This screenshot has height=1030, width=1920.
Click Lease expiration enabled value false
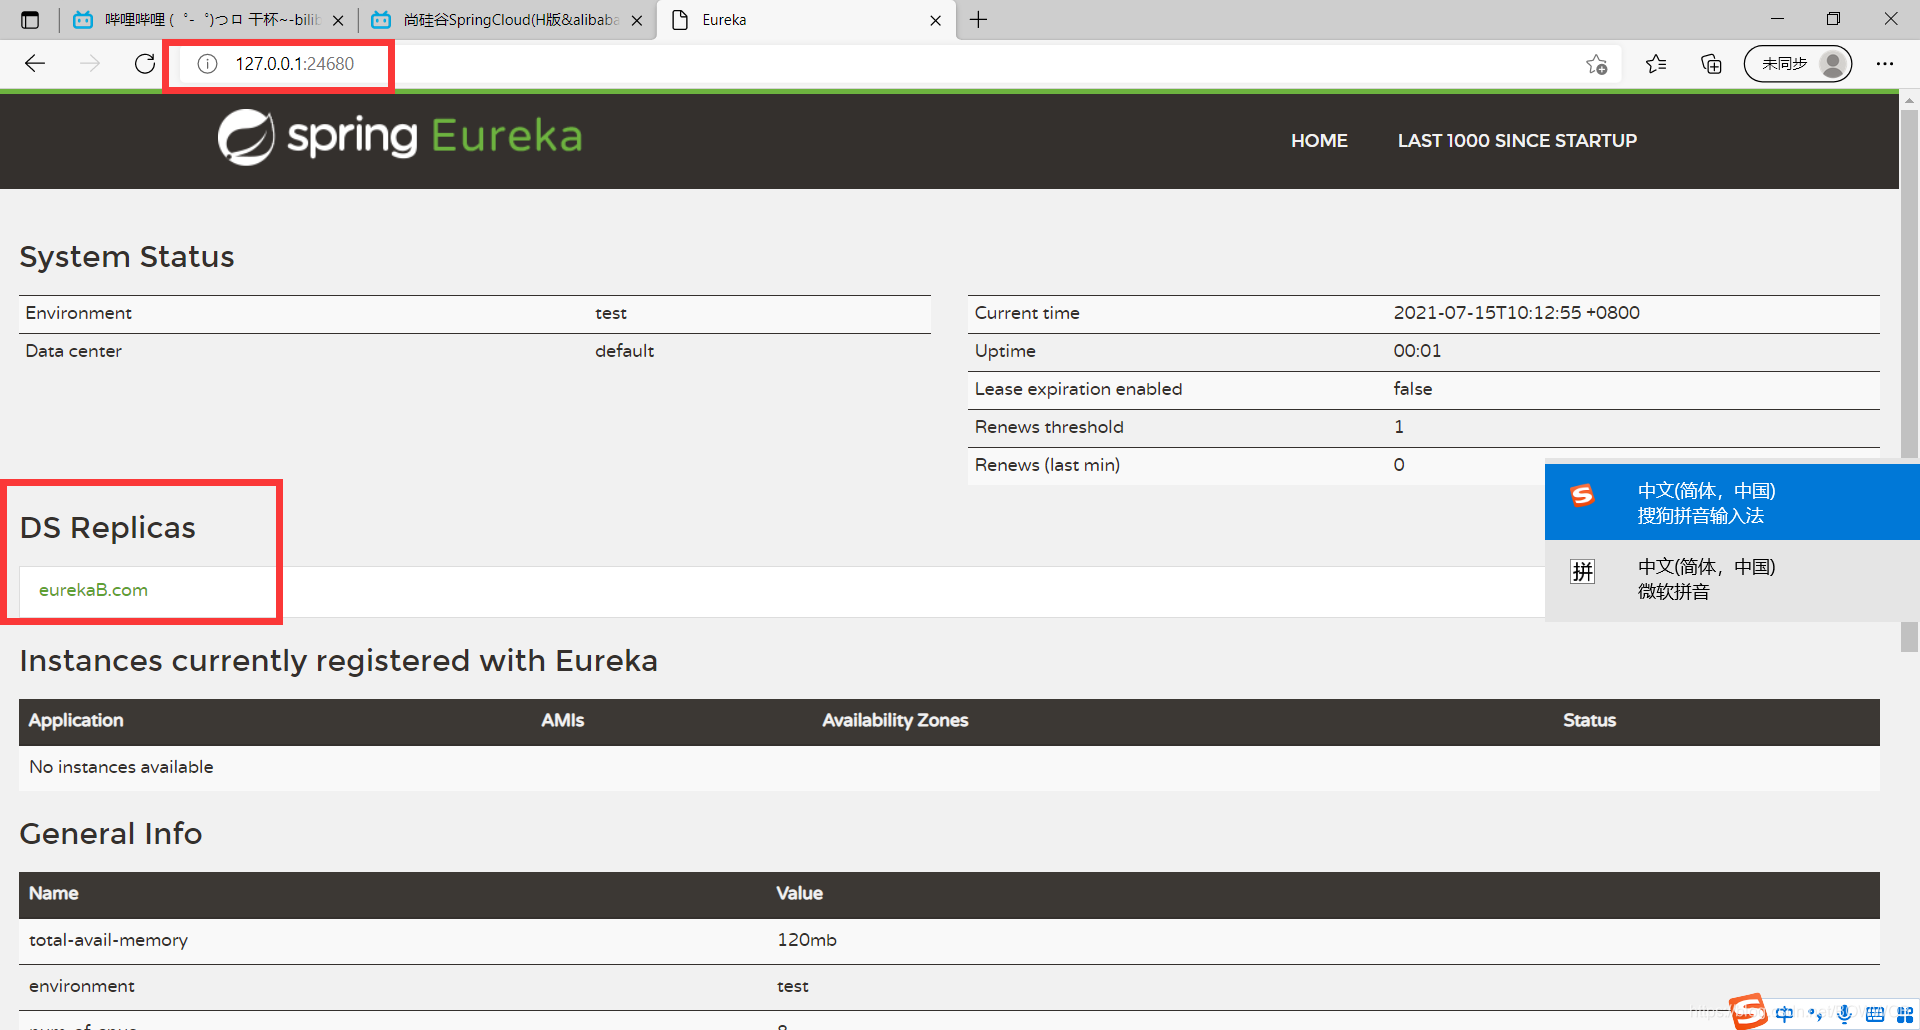[x=1412, y=389]
